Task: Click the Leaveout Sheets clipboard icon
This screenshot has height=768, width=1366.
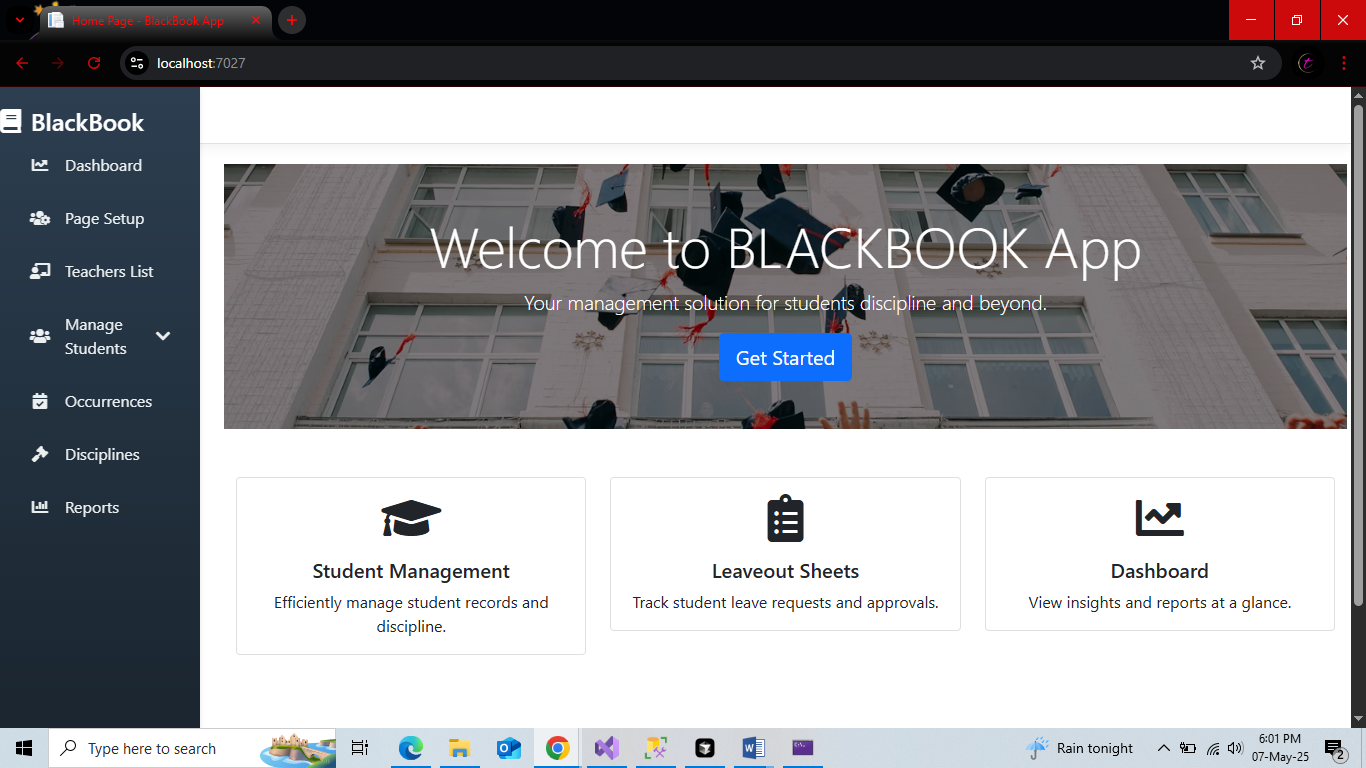Action: coord(785,519)
